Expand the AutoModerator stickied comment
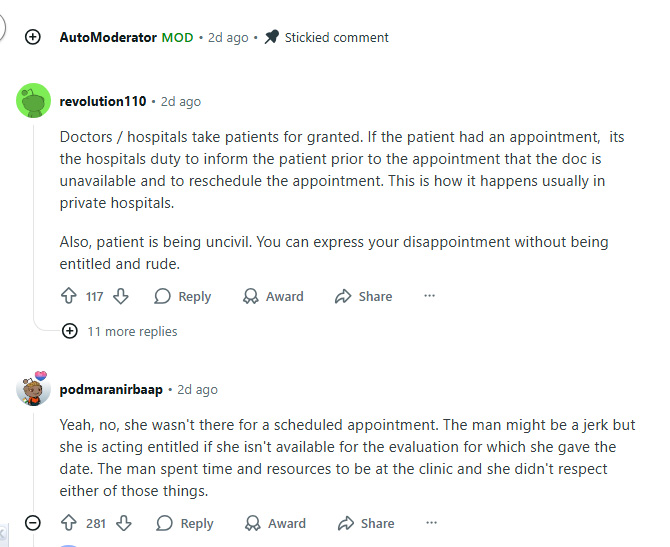This screenshot has height=547, width=670. (33, 37)
